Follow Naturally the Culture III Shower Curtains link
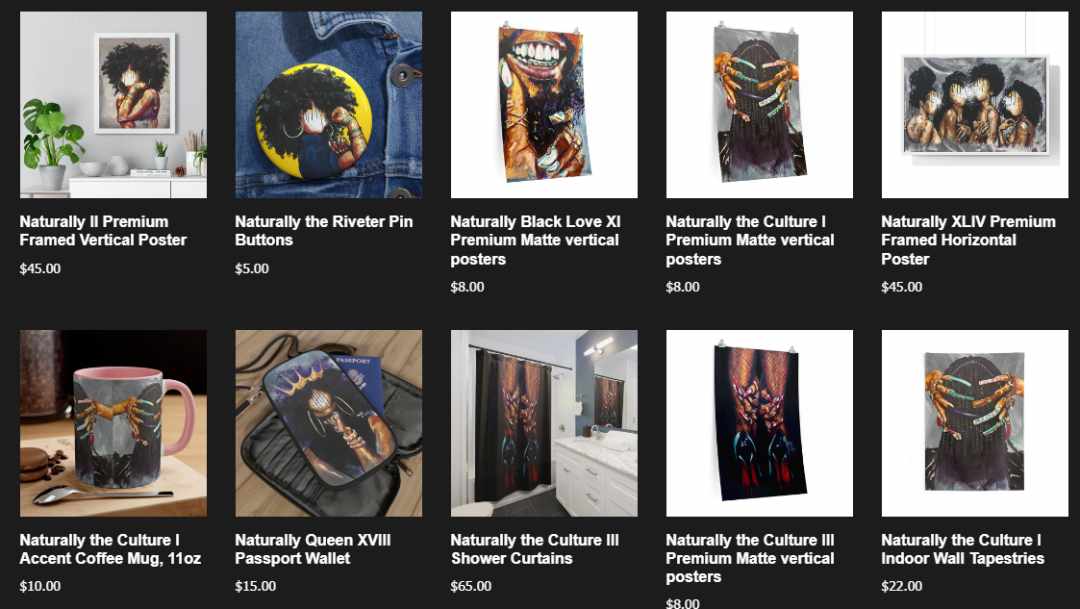The width and height of the screenshot is (1080, 609). click(535, 549)
